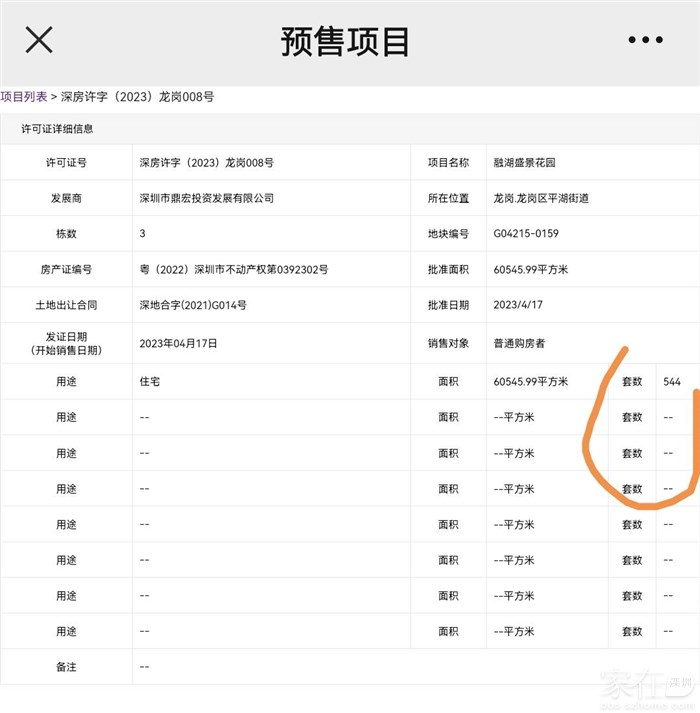The image size is (700, 713).
Task: Click the 深房许字（2023）龙岗008号 breadcrumb text
Action: coord(137,97)
